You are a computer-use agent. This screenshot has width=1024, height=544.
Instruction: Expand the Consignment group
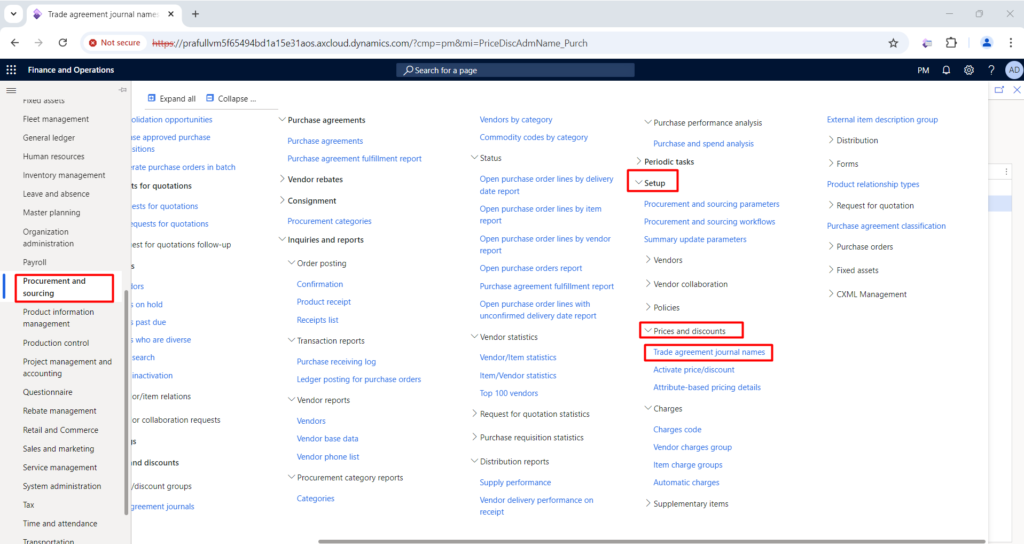coord(282,200)
